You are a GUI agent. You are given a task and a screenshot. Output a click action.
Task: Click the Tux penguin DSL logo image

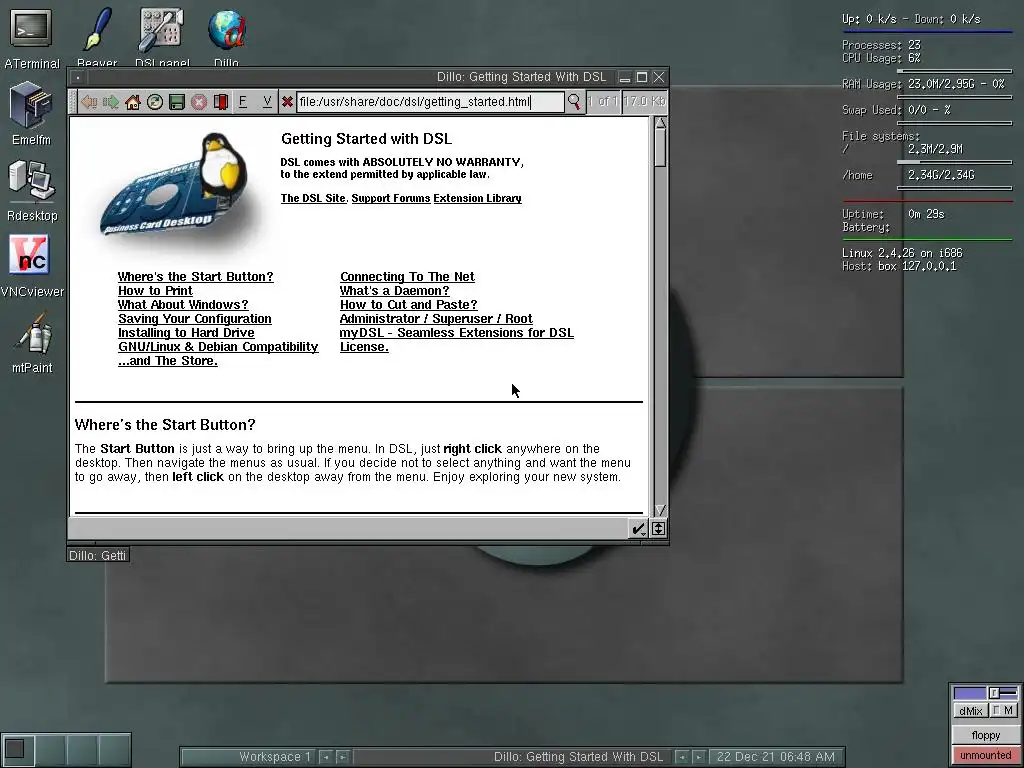click(175, 187)
